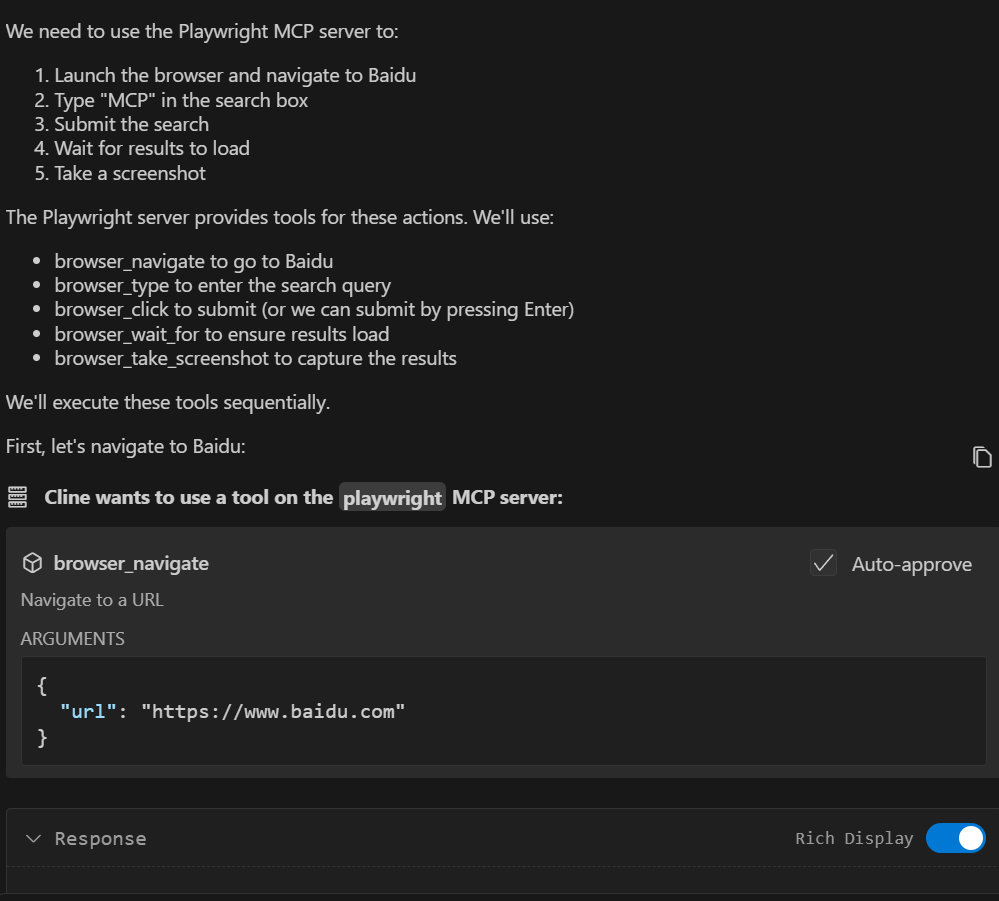Click the chevron icon on the Response header
Viewport: 999px width, 901px height.
[x=33, y=838]
